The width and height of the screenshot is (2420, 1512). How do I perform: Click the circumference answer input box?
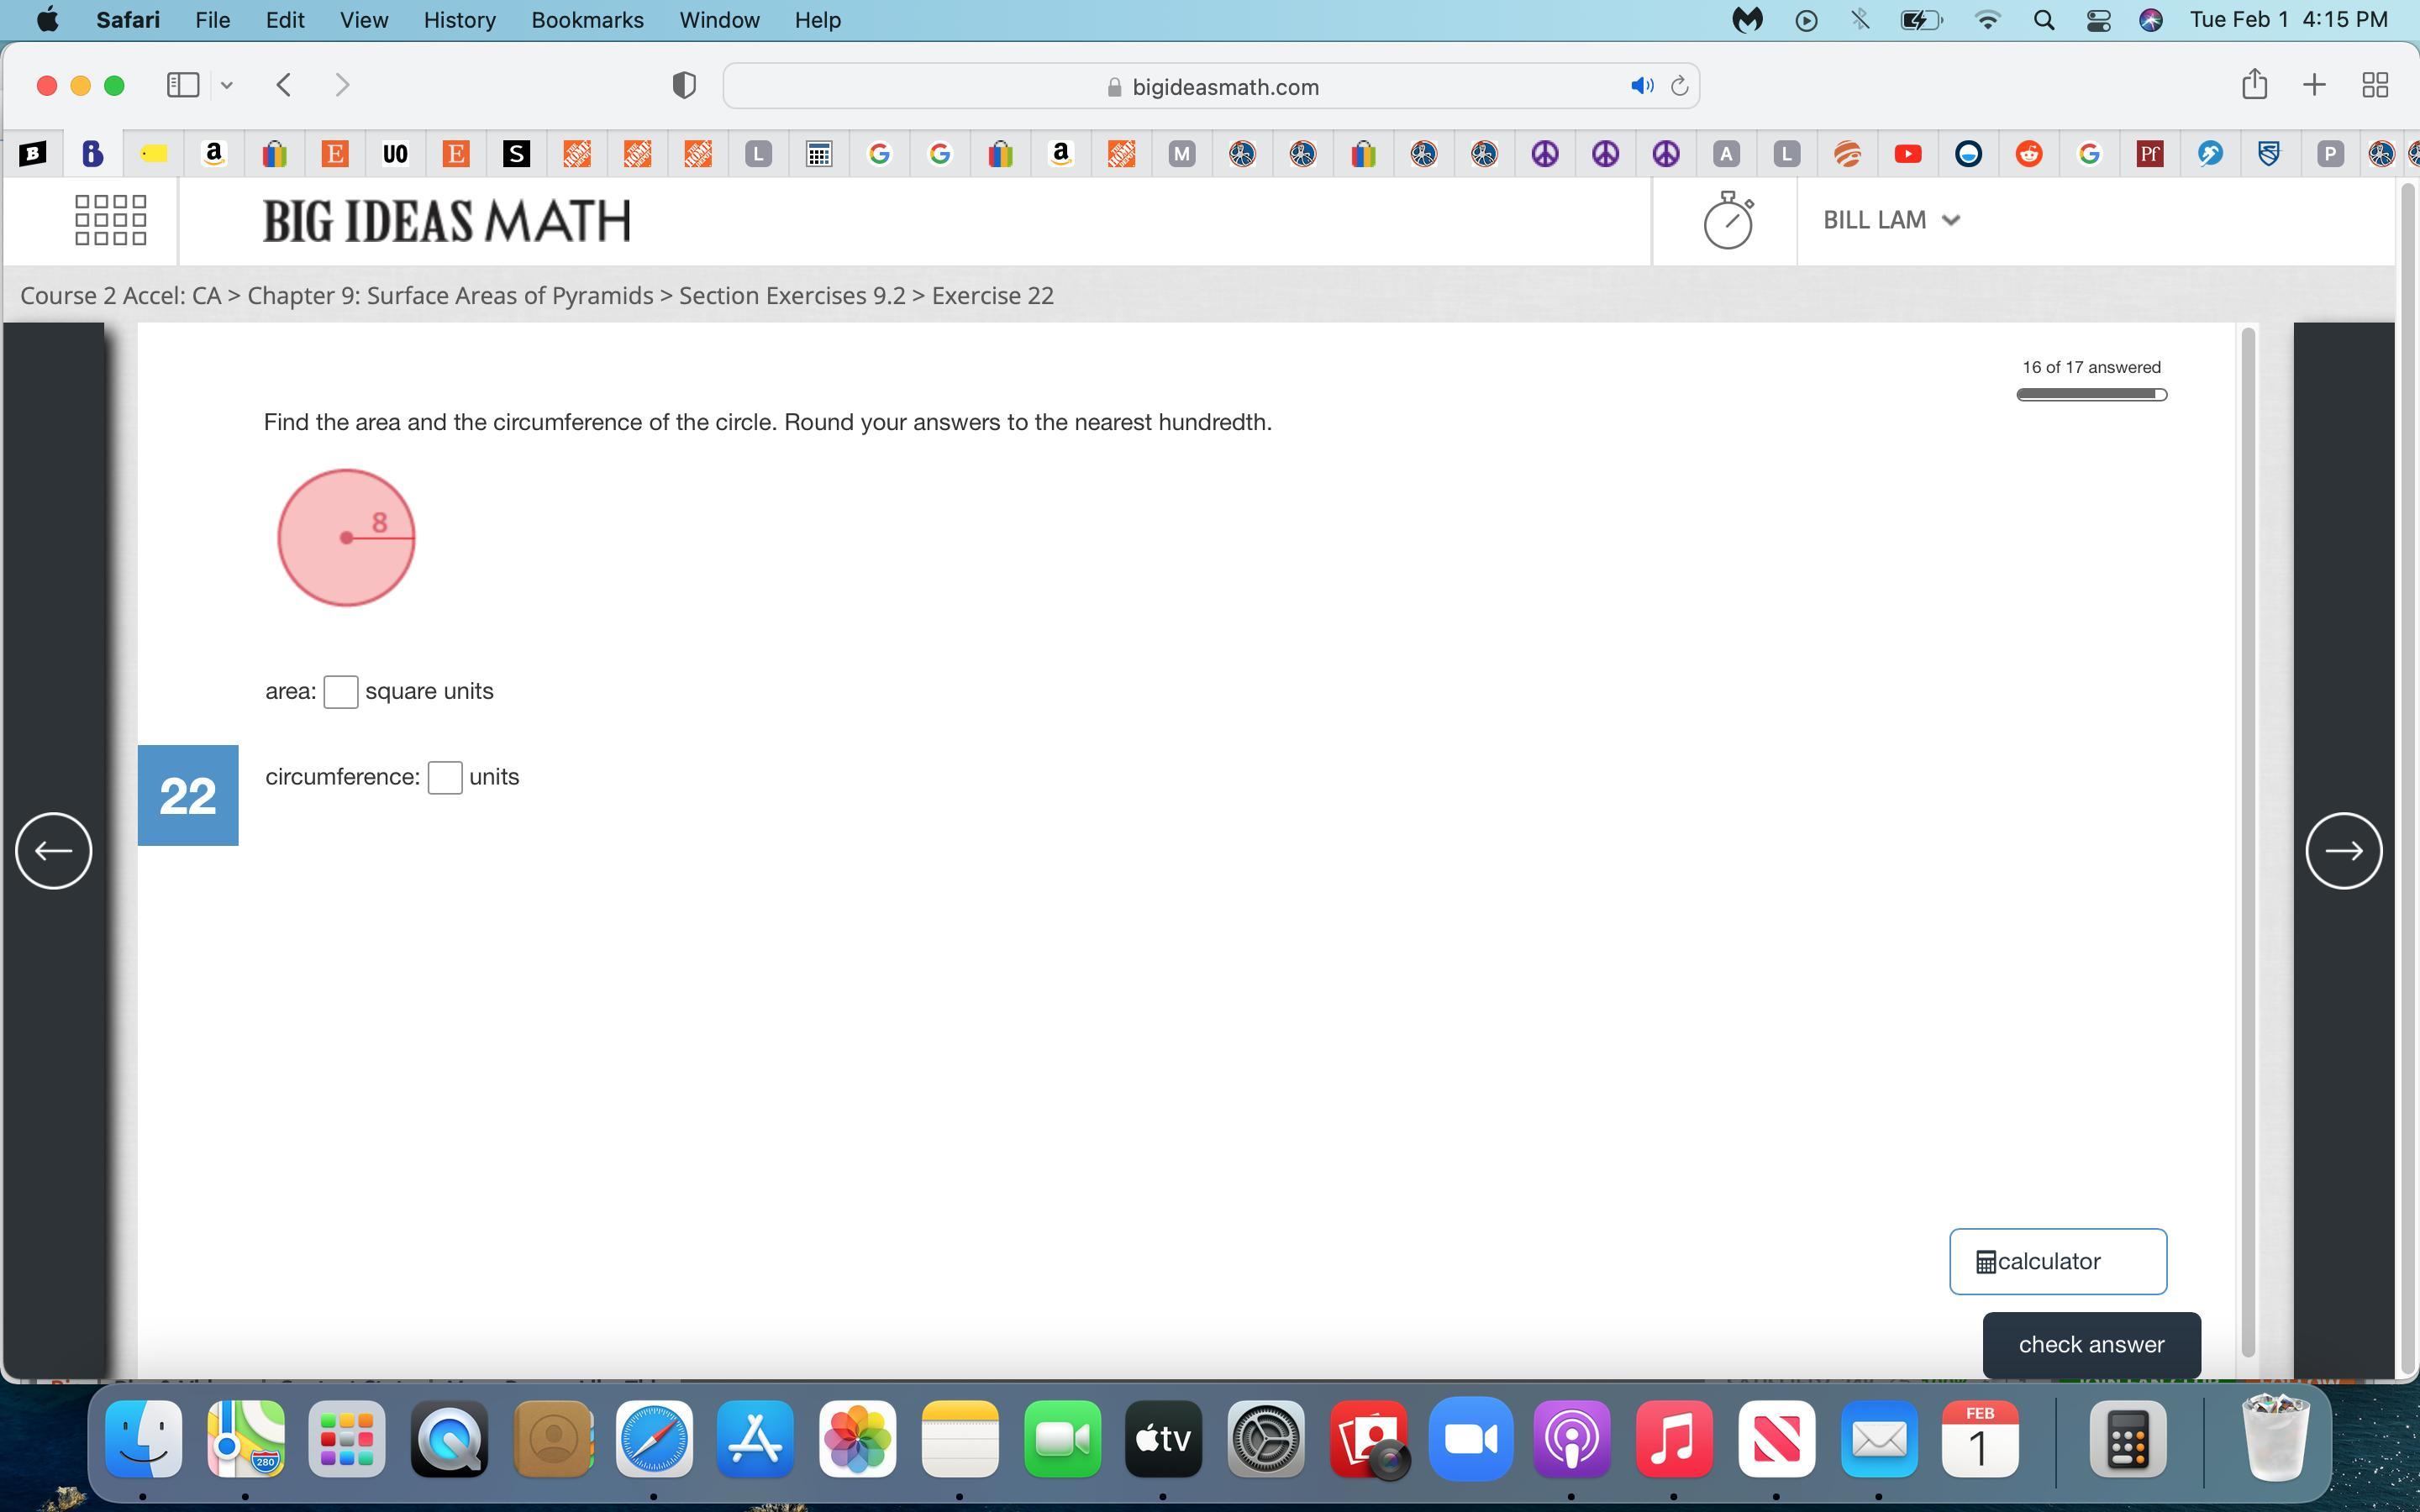(445, 777)
